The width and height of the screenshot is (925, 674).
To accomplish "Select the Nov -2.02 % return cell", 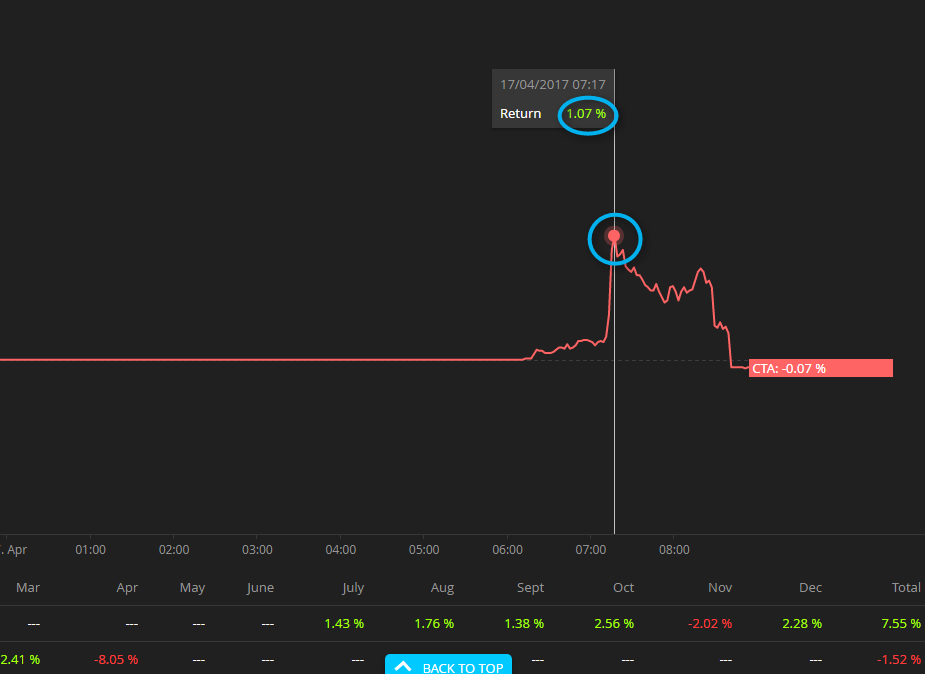I will (711, 623).
